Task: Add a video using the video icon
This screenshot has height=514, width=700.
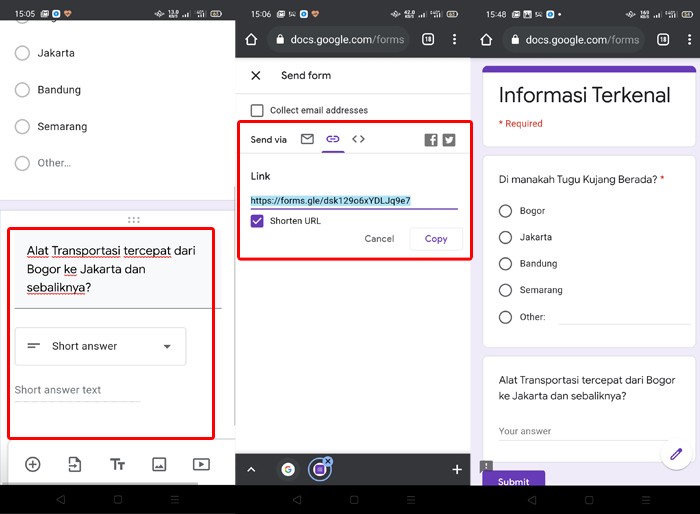Action: coord(201,464)
